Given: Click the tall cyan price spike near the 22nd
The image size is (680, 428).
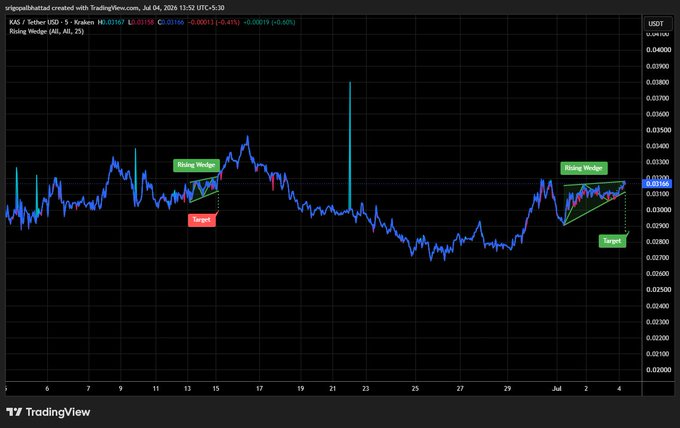Looking at the screenshot, I should click(x=350, y=145).
